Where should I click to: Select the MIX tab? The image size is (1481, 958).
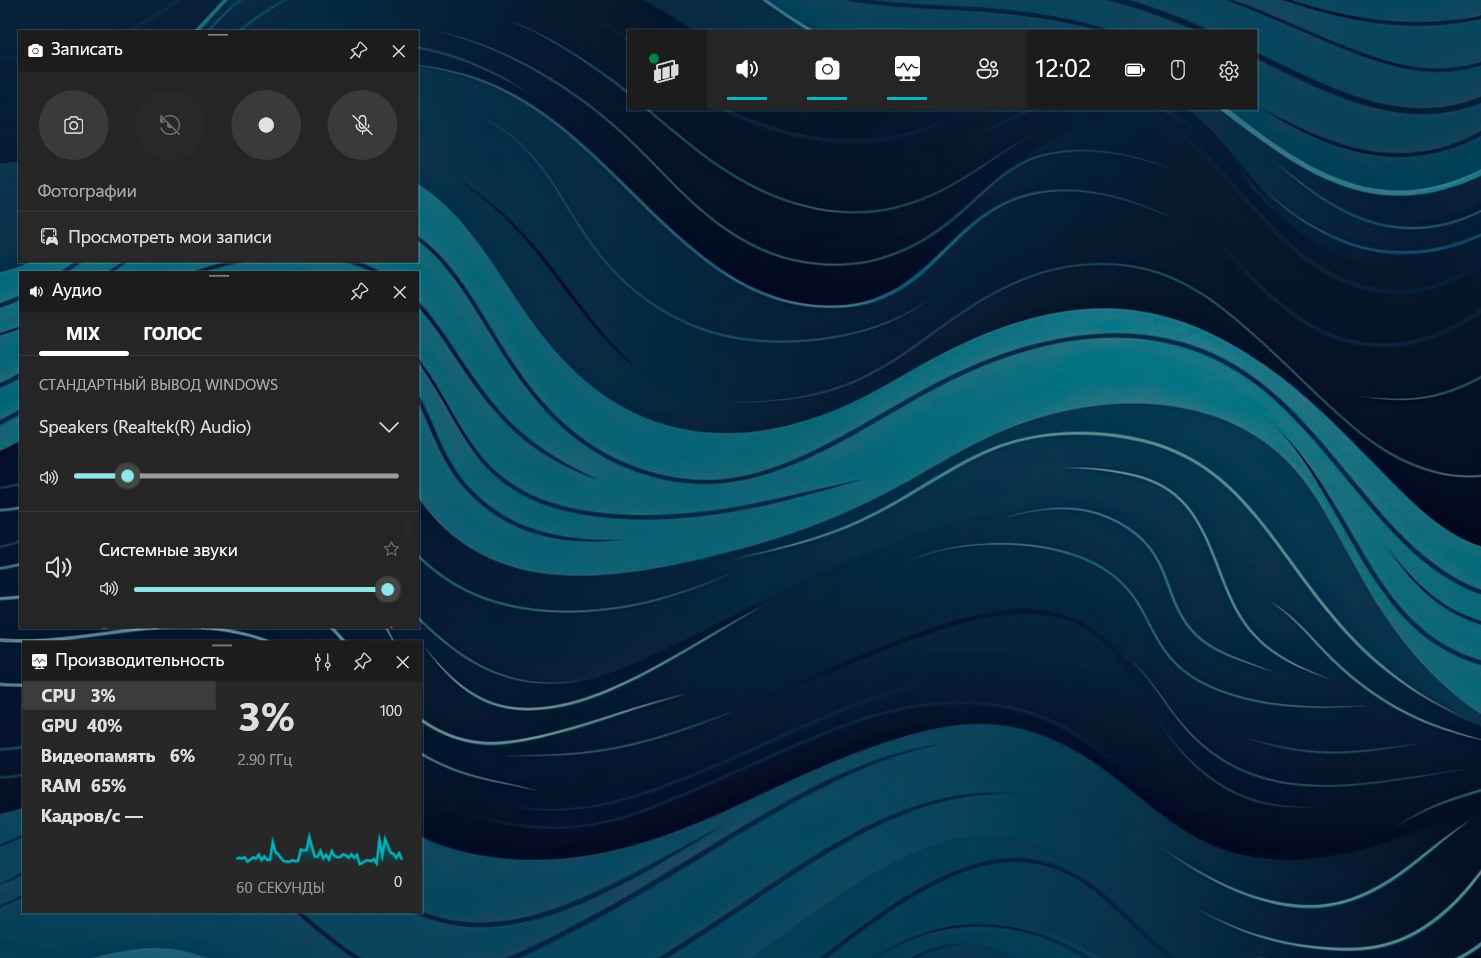(83, 334)
